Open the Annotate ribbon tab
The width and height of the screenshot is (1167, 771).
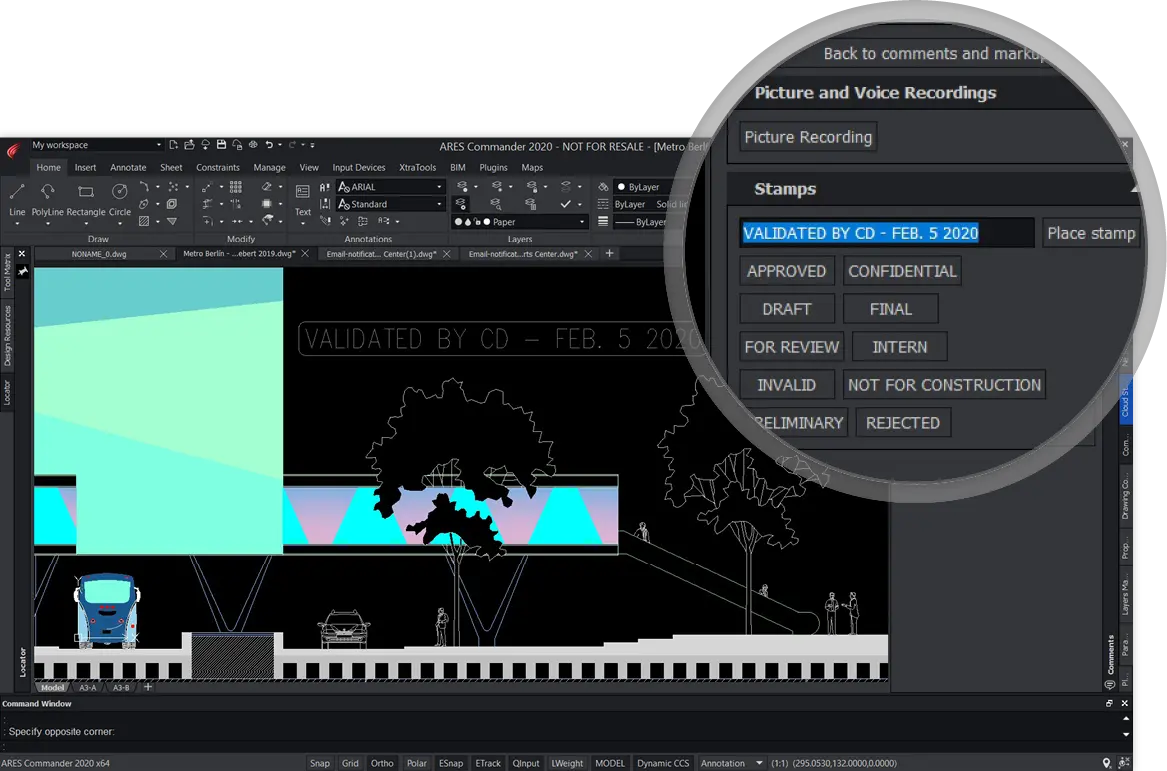pyautogui.click(x=128, y=167)
